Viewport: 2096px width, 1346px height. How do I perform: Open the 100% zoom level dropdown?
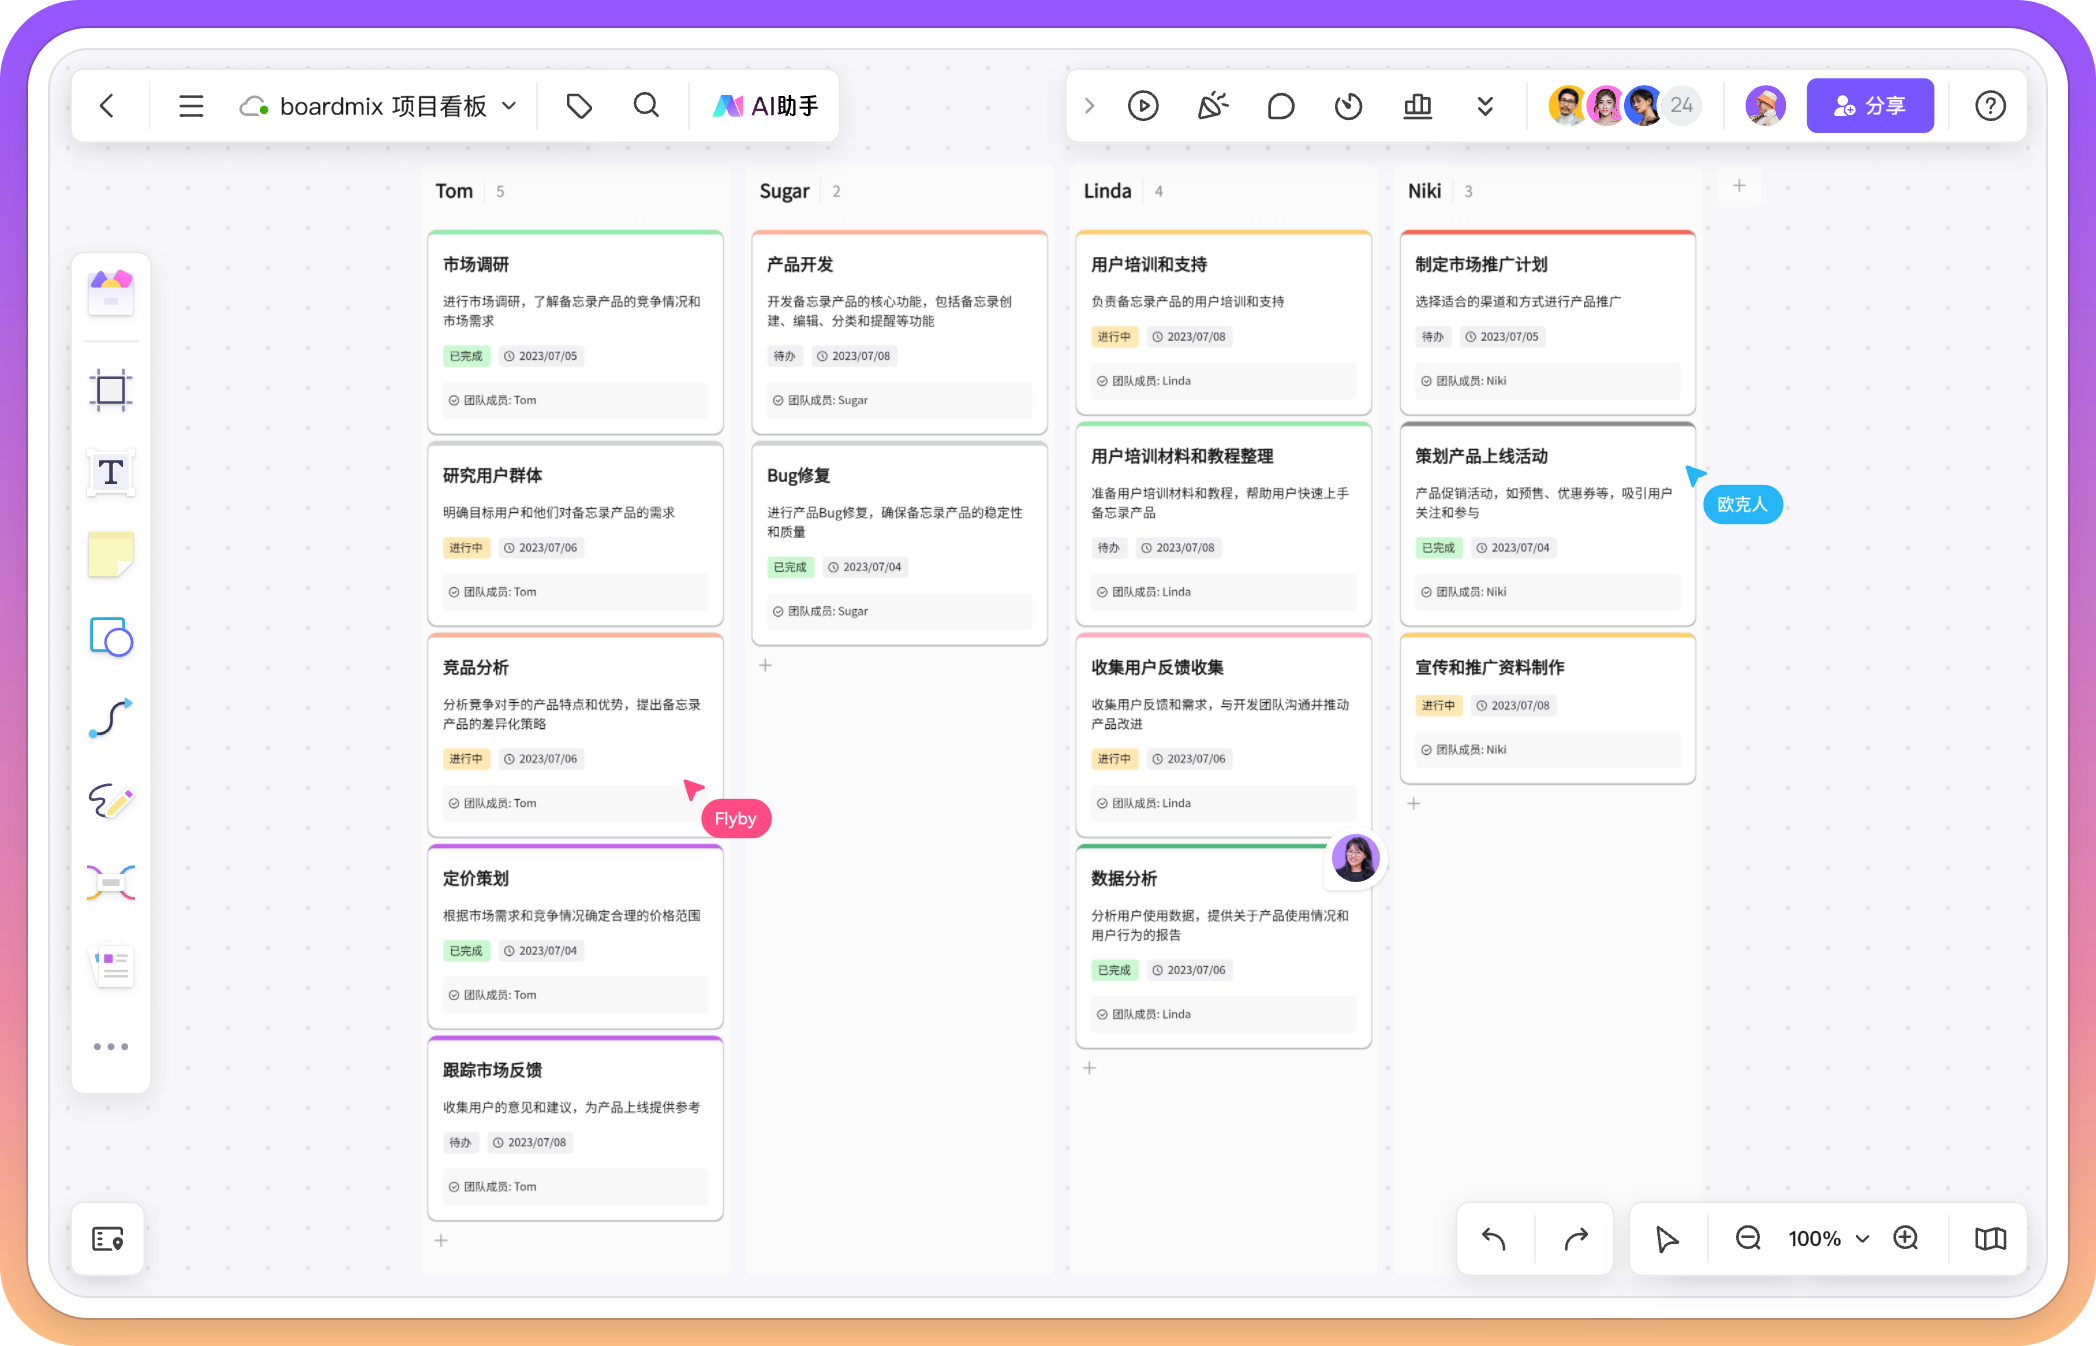tap(1828, 1239)
